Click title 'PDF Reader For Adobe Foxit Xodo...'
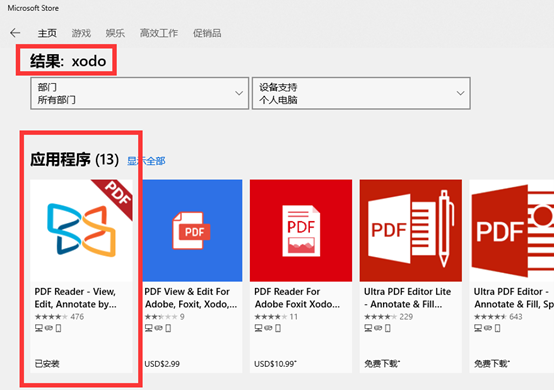The width and height of the screenshot is (554, 390). click(297, 298)
